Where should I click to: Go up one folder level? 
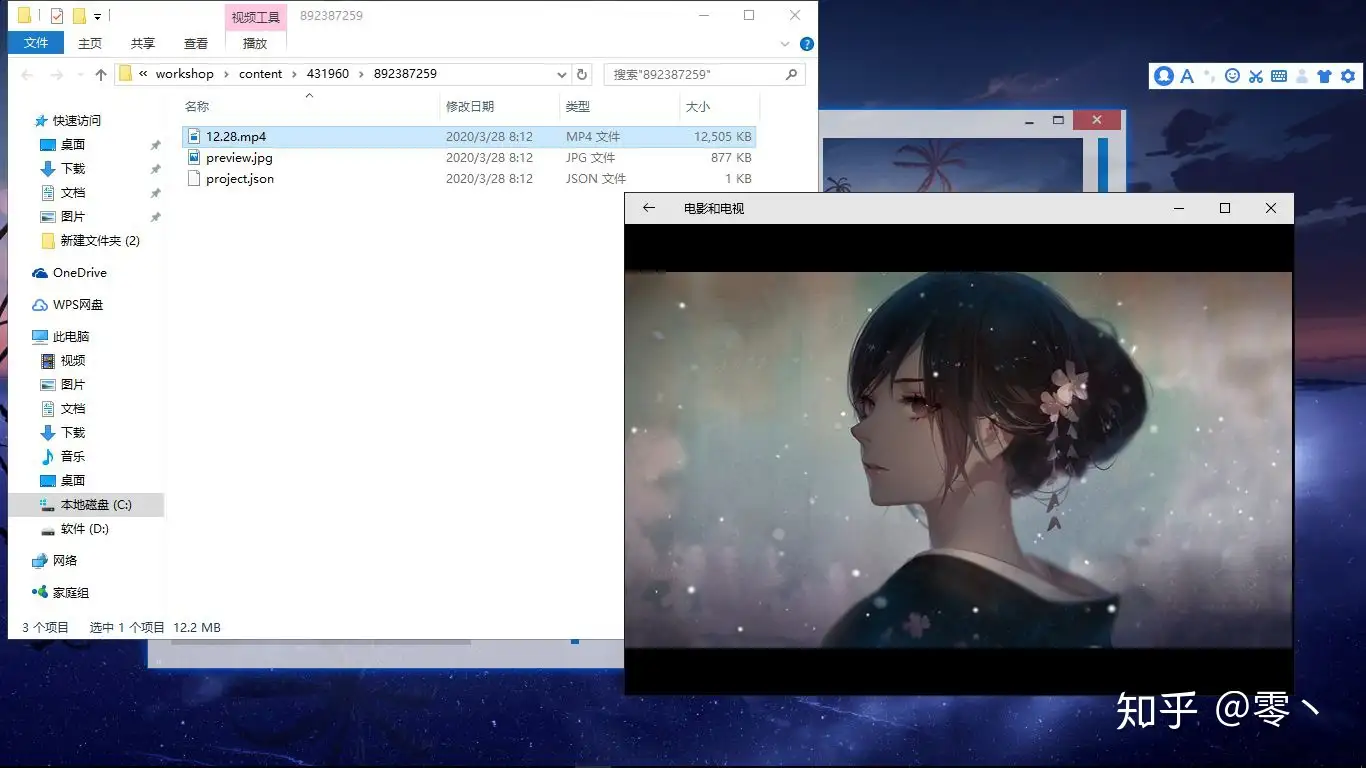click(x=101, y=75)
